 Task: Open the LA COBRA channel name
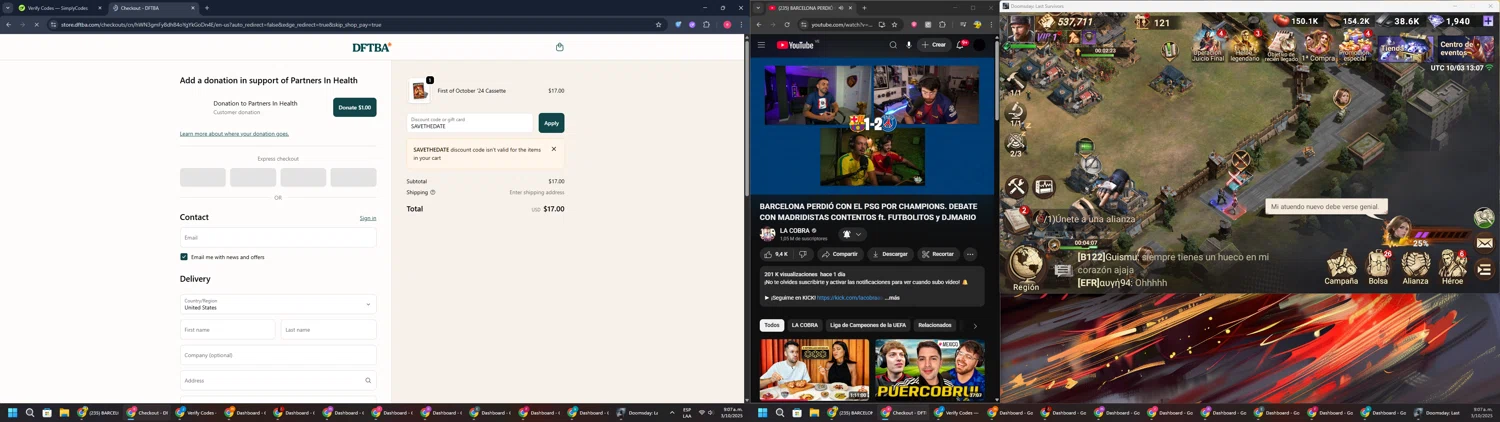[795, 231]
